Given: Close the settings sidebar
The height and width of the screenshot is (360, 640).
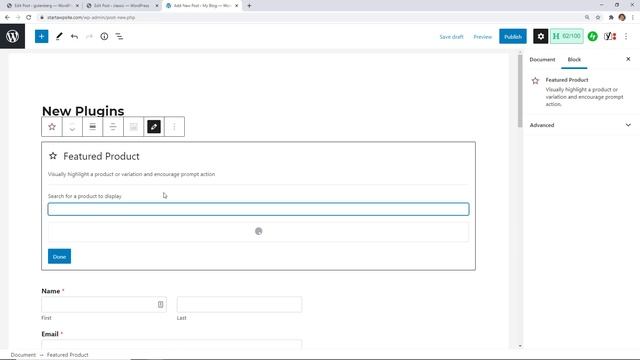Looking at the screenshot, I should pos(628,59).
